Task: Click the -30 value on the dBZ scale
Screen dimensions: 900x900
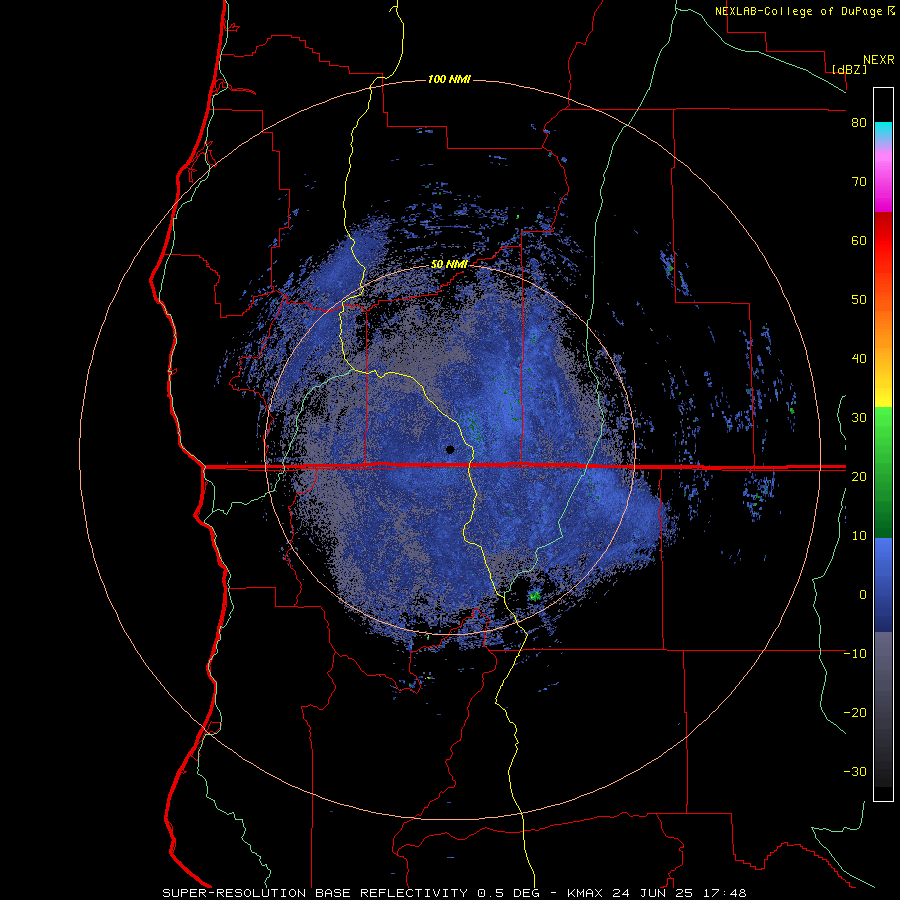Action: coord(855,772)
